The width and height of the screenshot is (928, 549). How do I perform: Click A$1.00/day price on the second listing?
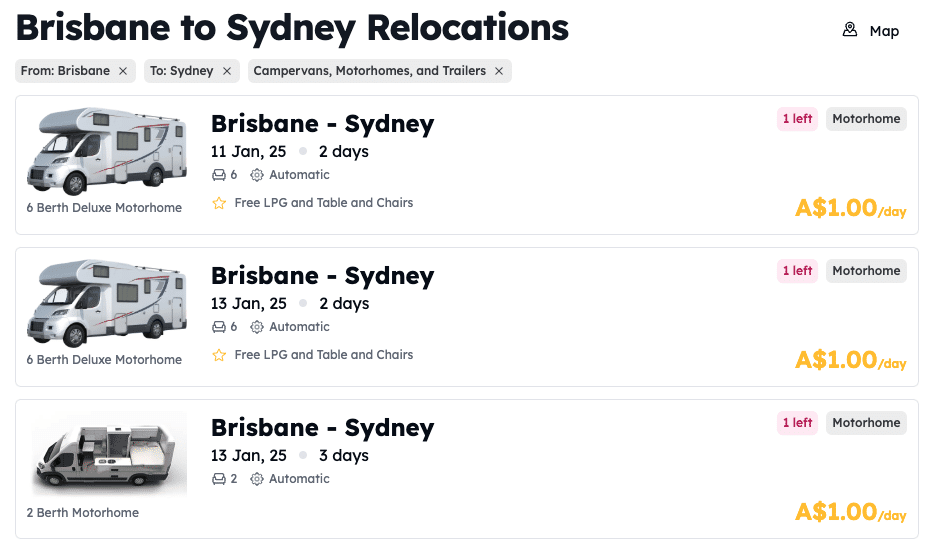click(850, 360)
